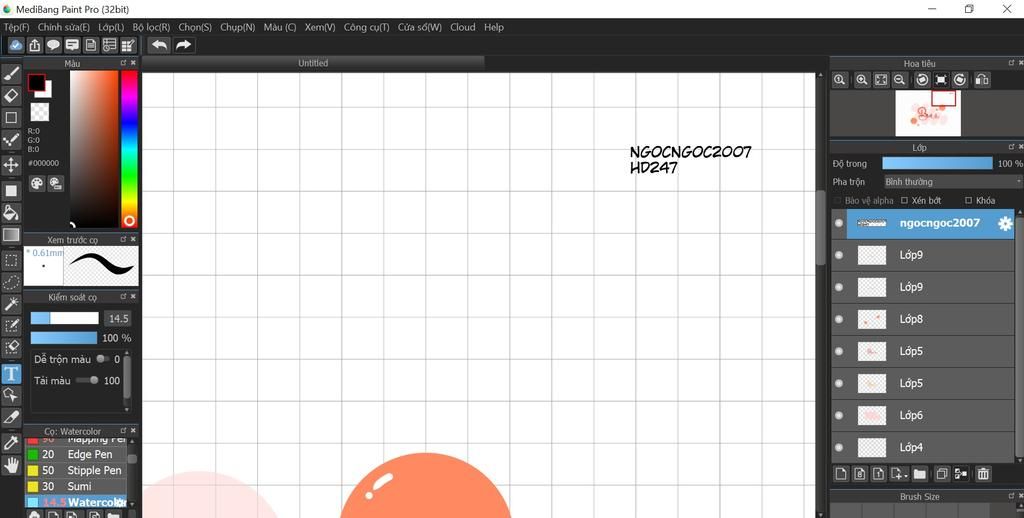The height and width of the screenshot is (518, 1024).
Task: Select the Brush tool
Action: (11, 74)
